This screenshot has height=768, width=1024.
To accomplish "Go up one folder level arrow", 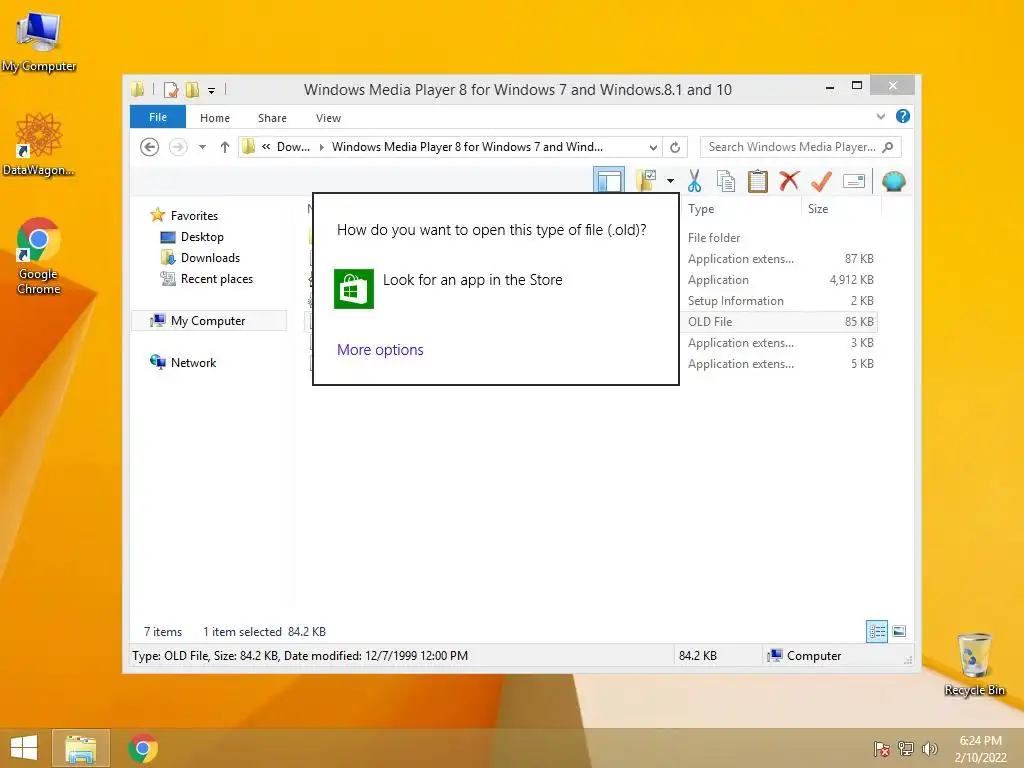I will [x=225, y=147].
